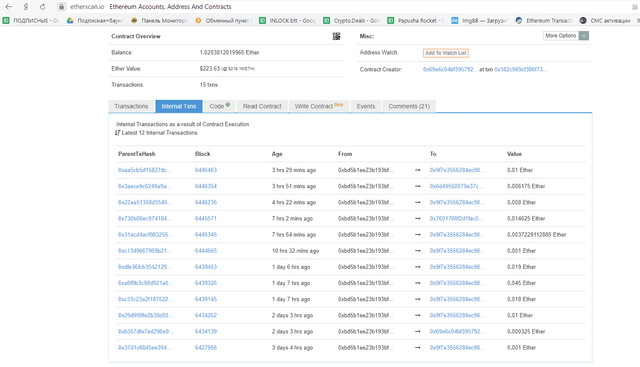
Task: Open the block 6445345 link
Action: click(x=206, y=235)
